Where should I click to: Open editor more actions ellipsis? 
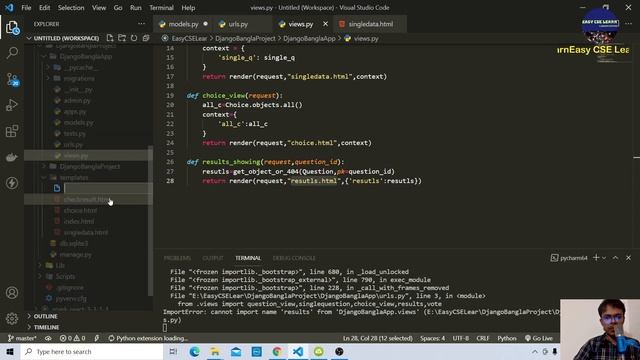(628, 24)
